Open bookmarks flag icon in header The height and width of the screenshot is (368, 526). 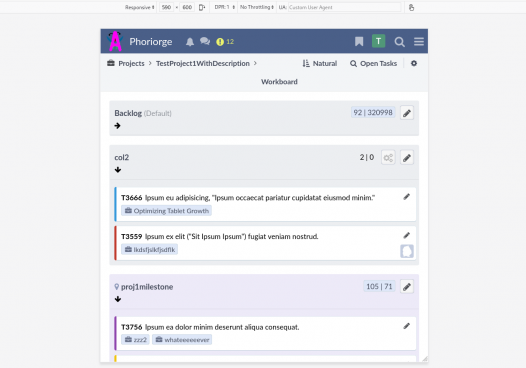(x=359, y=42)
